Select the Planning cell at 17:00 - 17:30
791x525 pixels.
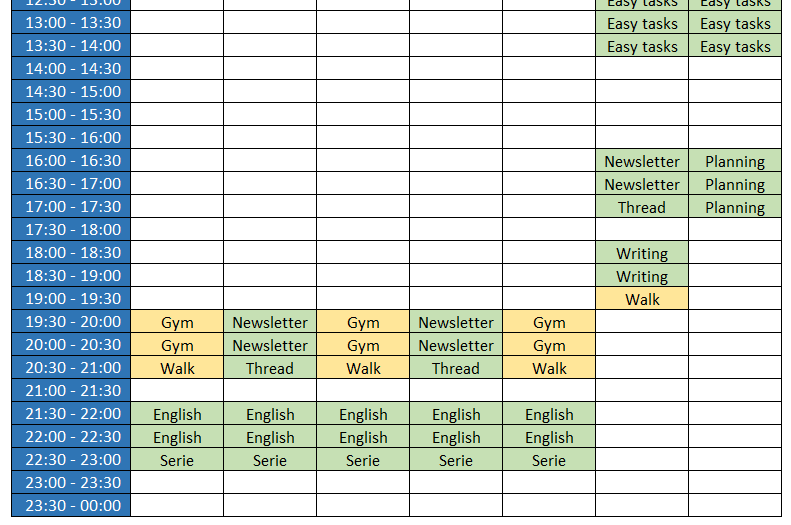(735, 207)
